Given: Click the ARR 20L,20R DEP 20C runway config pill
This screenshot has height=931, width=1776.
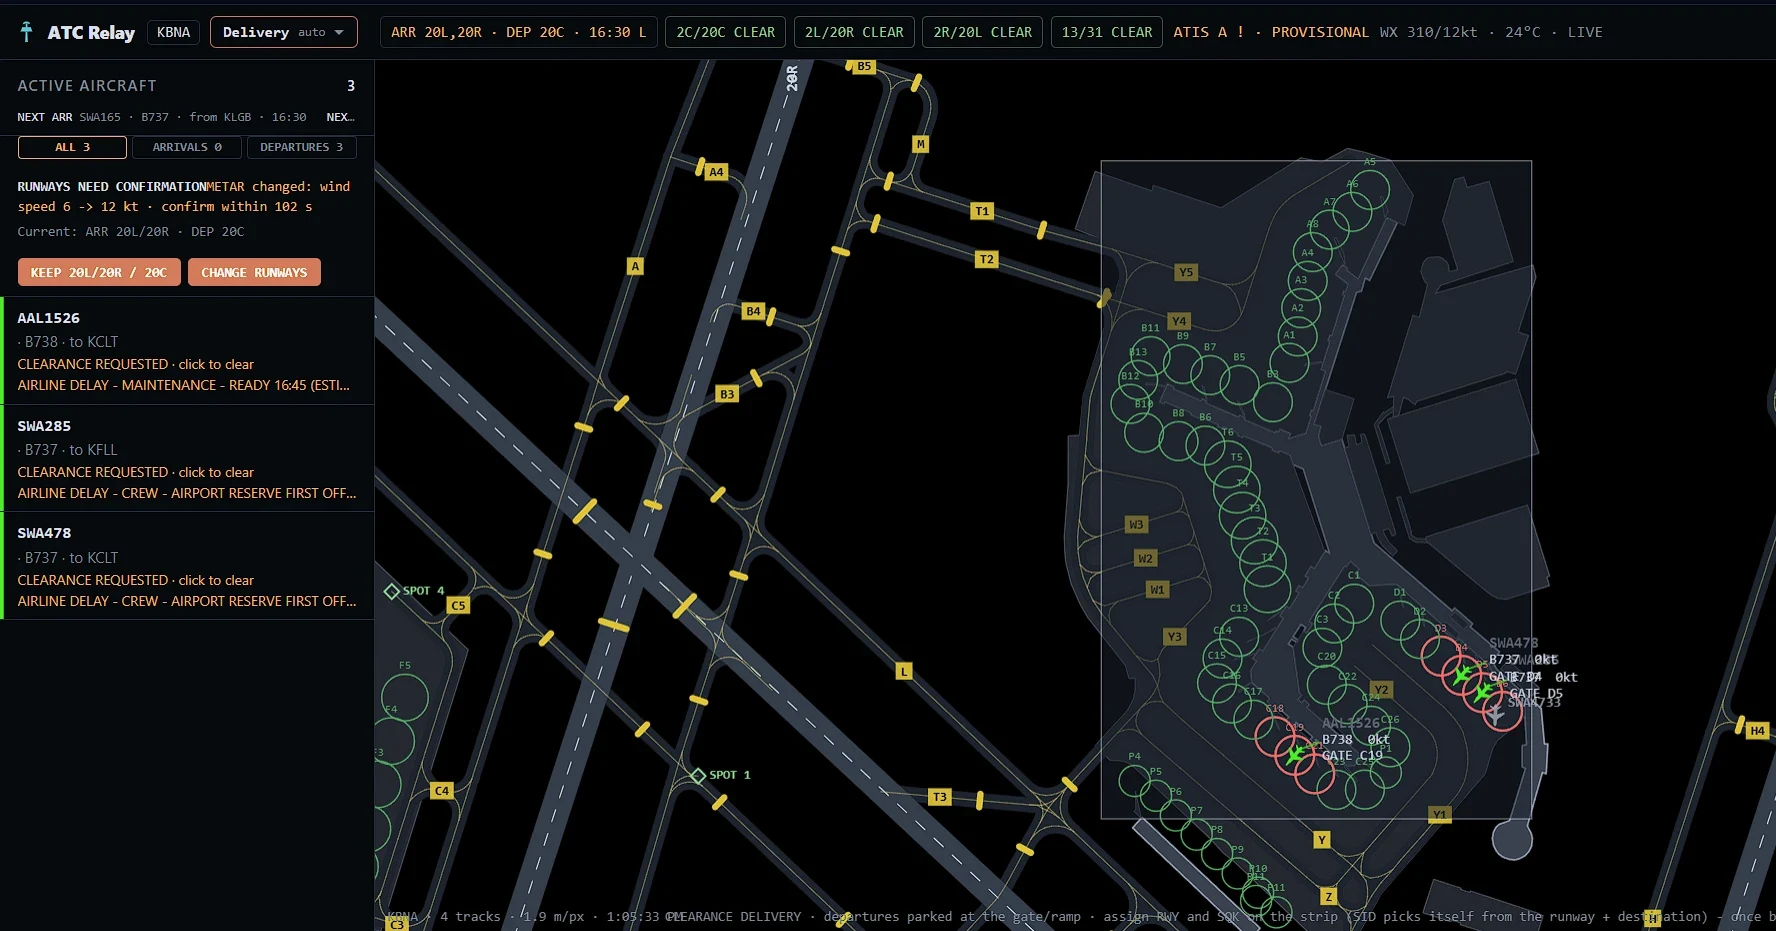Looking at the screenshot, I should tap(518, 32).
